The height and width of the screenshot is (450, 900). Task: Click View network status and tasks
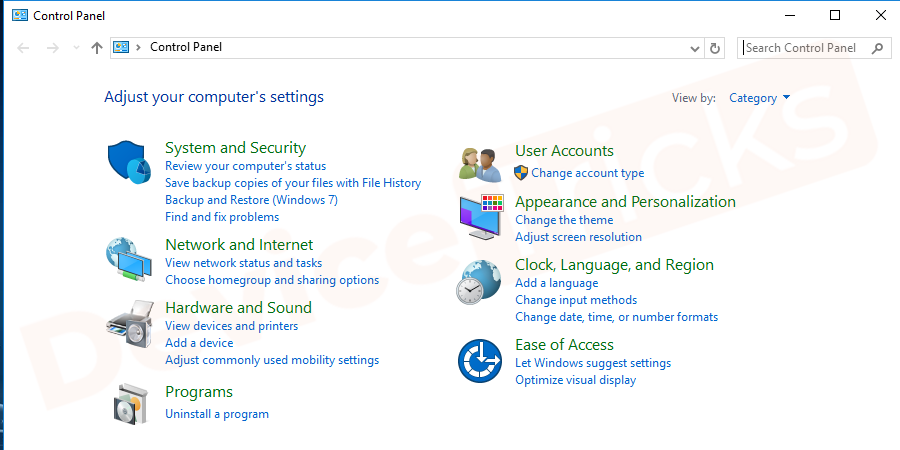243,263
